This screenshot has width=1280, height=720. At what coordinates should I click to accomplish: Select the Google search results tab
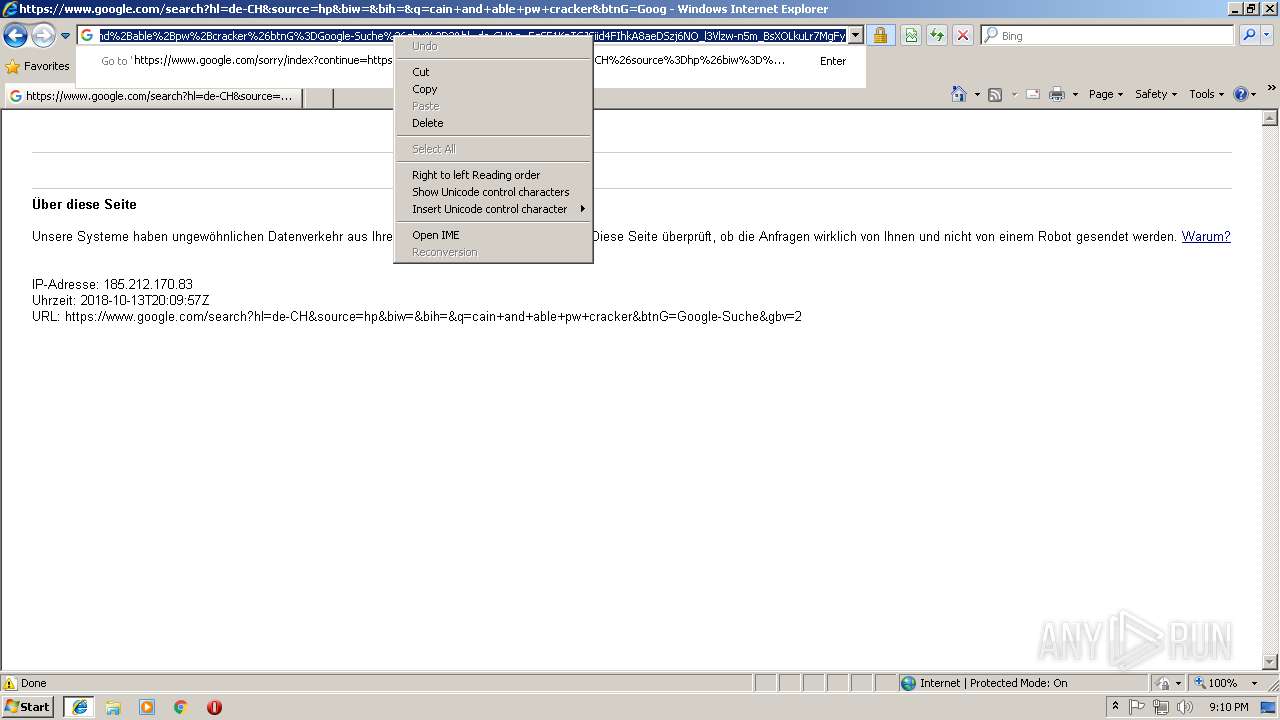click(153, 96)
